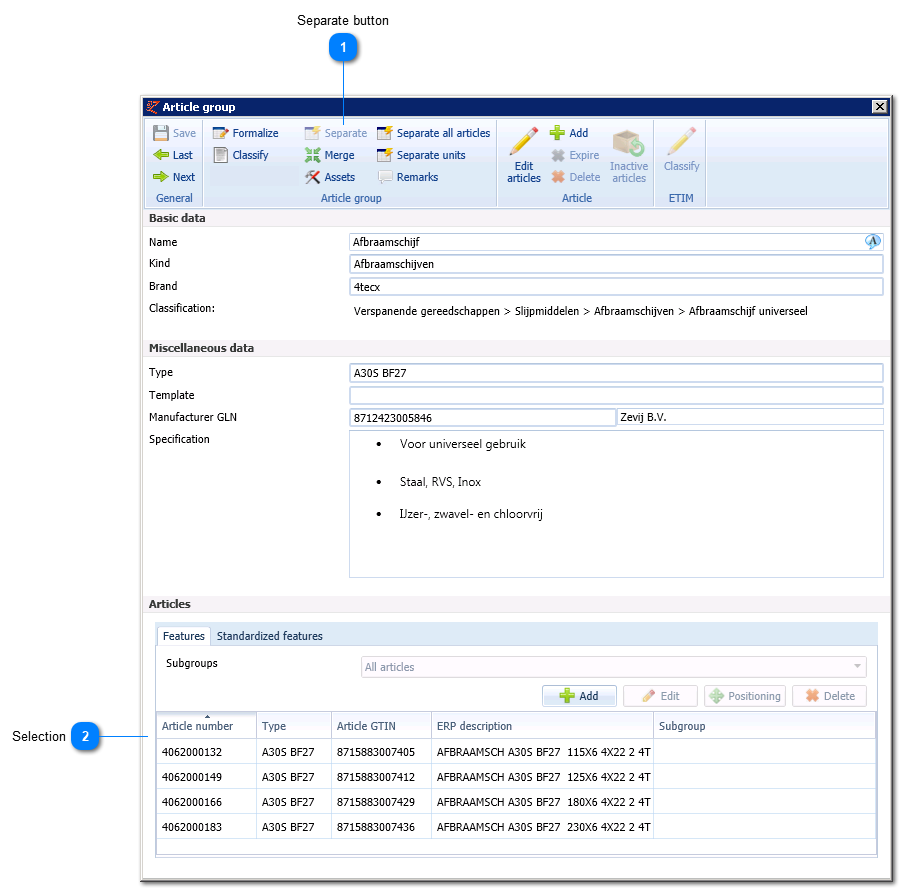This screenshot has height=891, width=902.
Task: Click the Brand input field
Action: 616,286
